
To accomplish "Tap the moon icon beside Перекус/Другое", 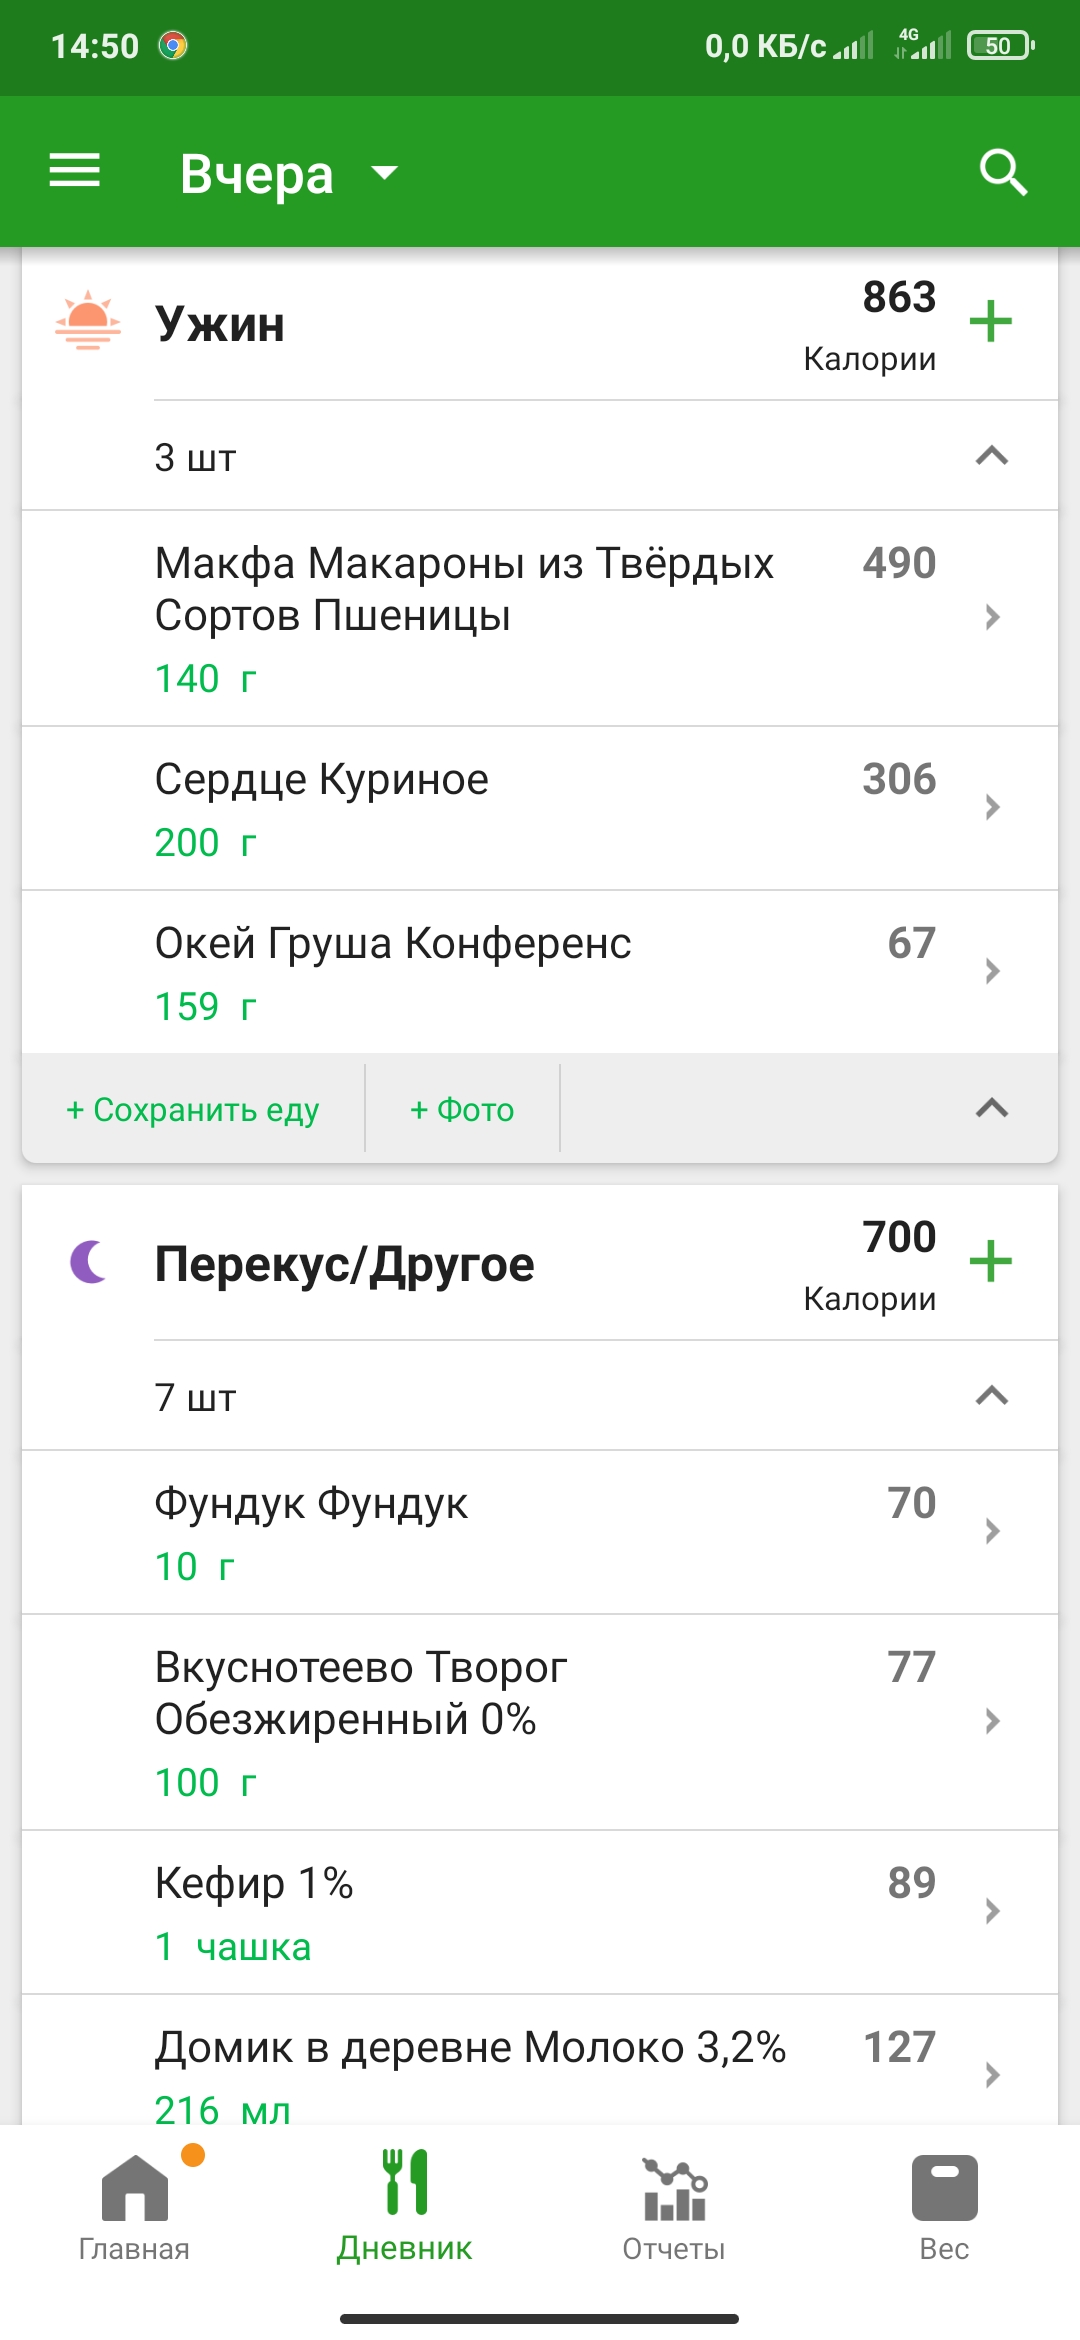I will click(x=88, y=1261).
